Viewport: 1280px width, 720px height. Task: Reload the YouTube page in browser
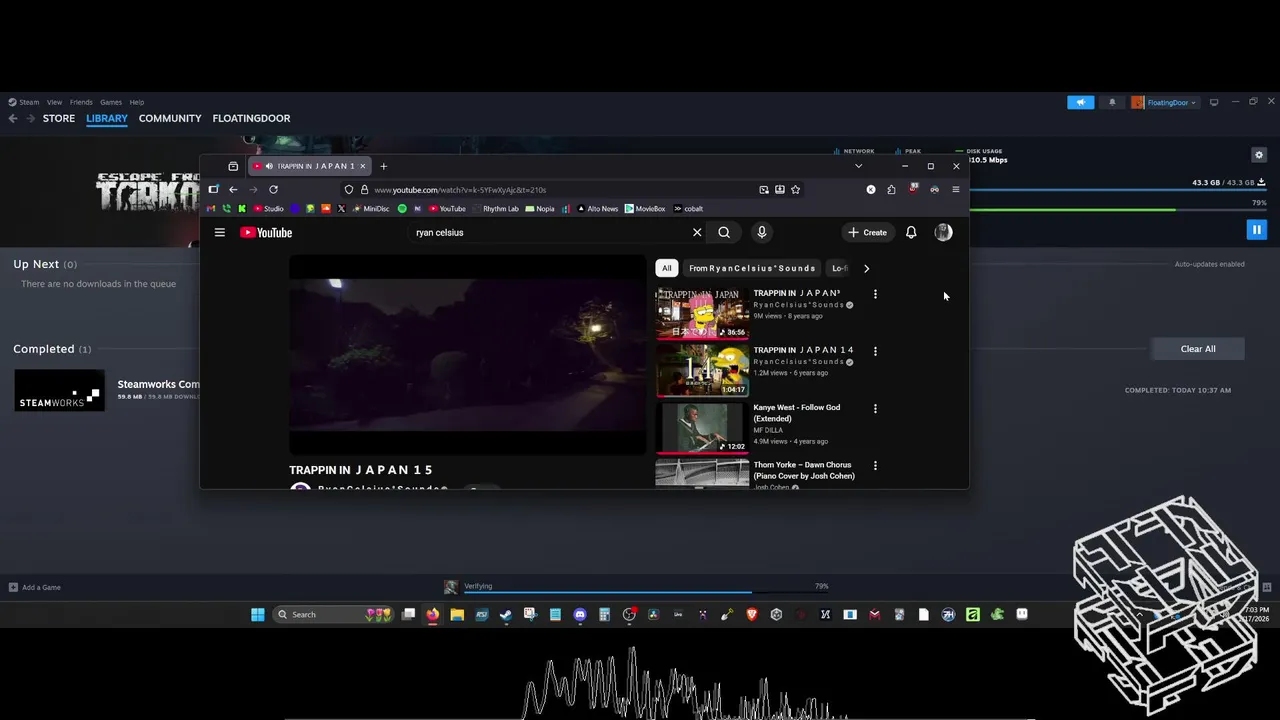click(x=273, y=189)
